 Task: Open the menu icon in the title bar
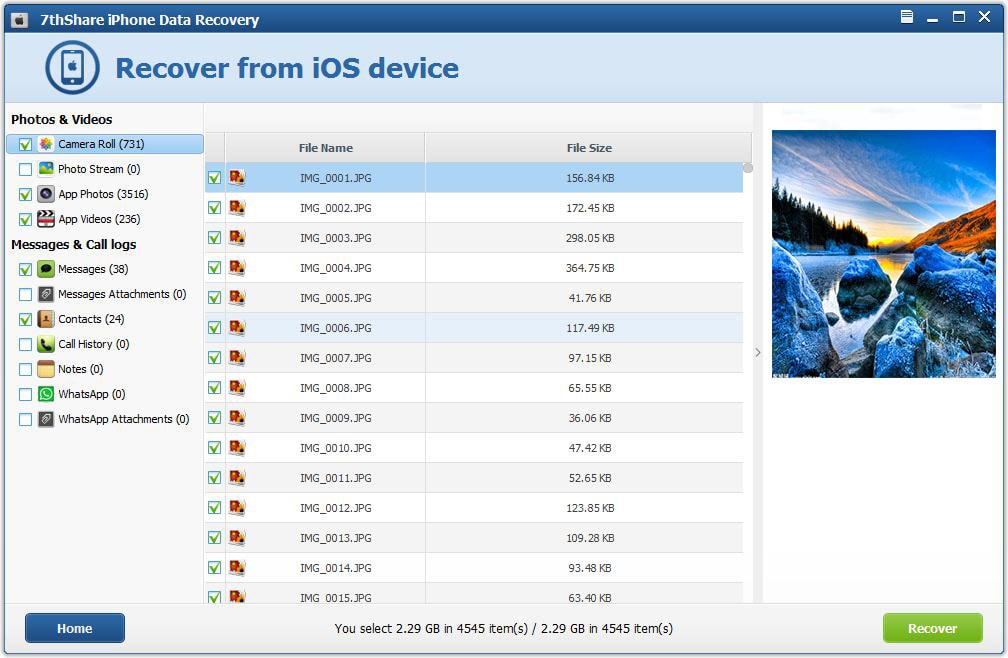907,17
